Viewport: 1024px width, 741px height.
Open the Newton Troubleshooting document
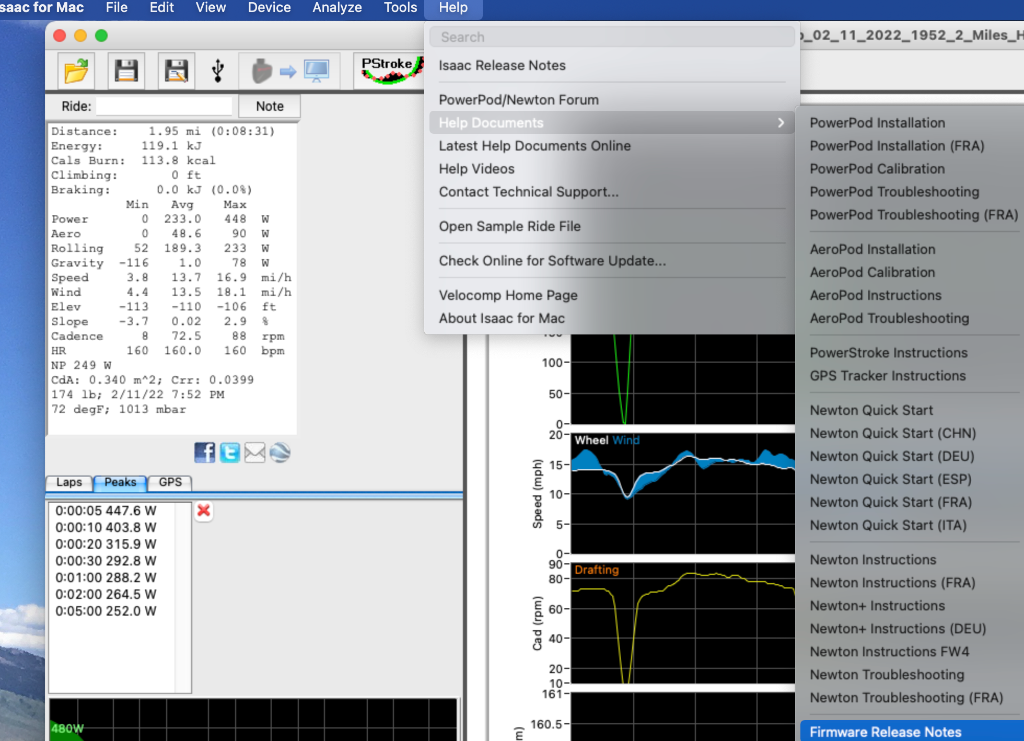(886, 674)
